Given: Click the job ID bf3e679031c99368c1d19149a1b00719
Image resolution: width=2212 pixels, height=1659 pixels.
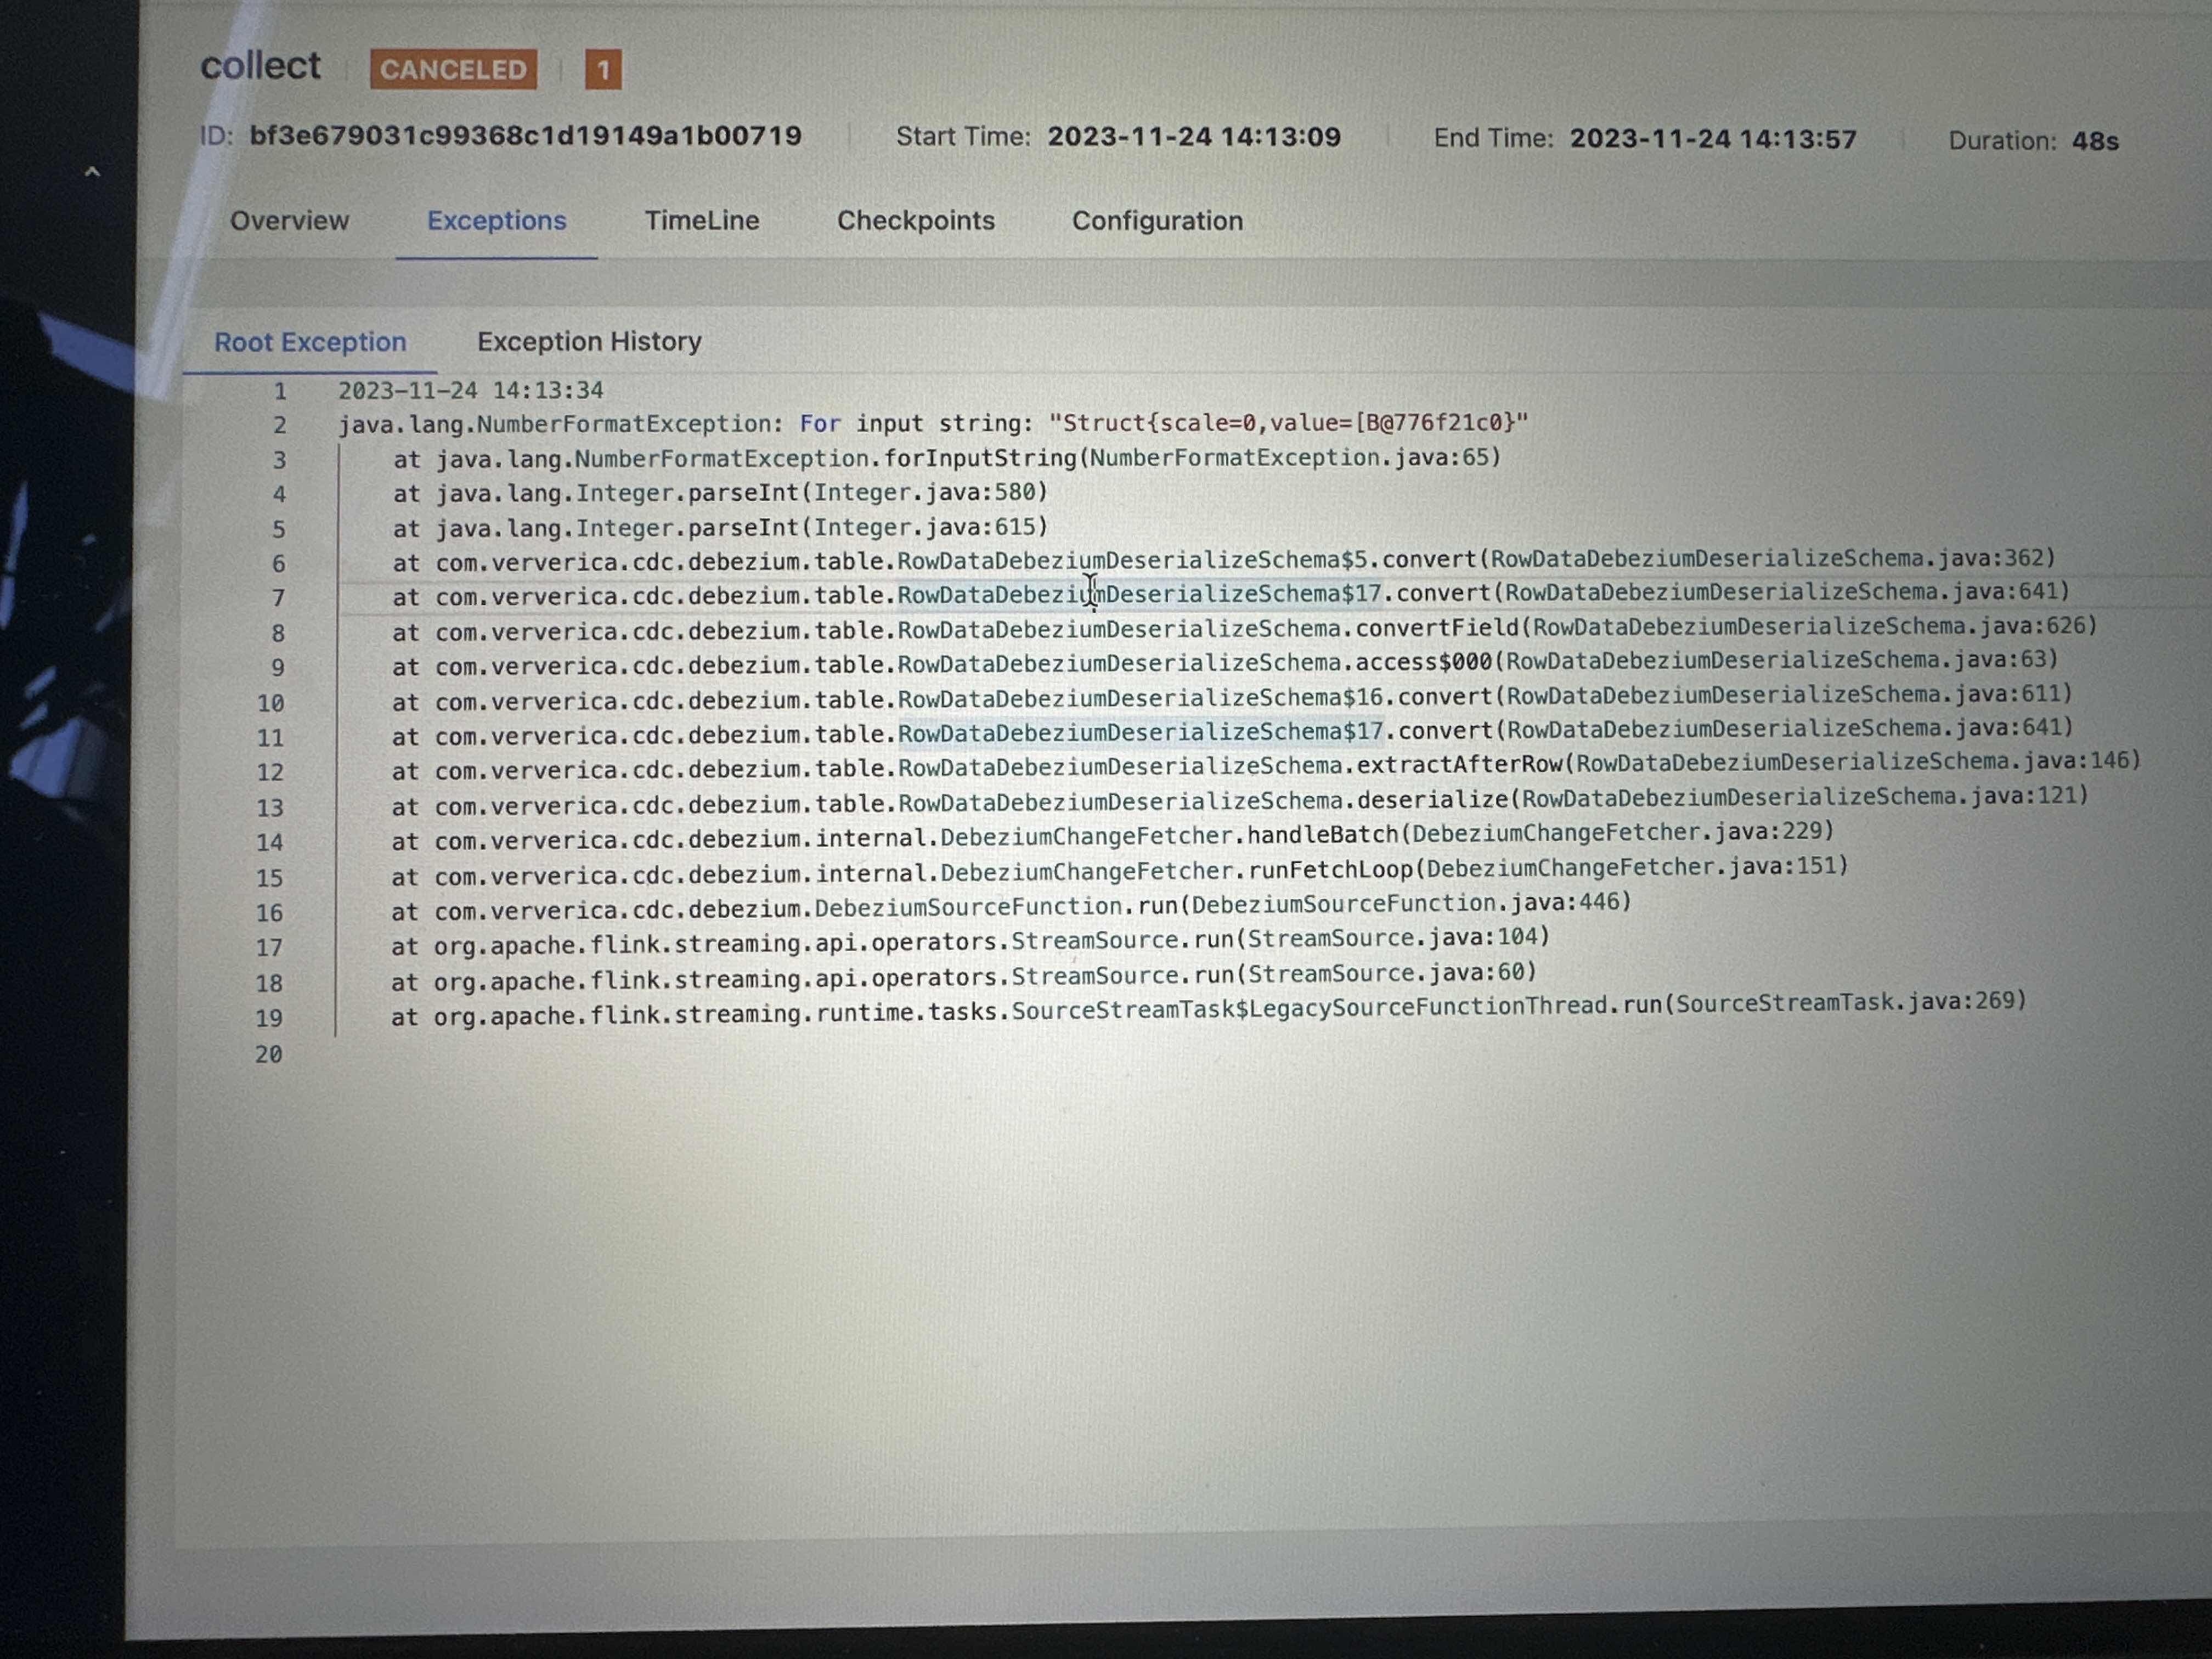Looking at the screenshot, I should pyautogui.click(x=525, y=136).
